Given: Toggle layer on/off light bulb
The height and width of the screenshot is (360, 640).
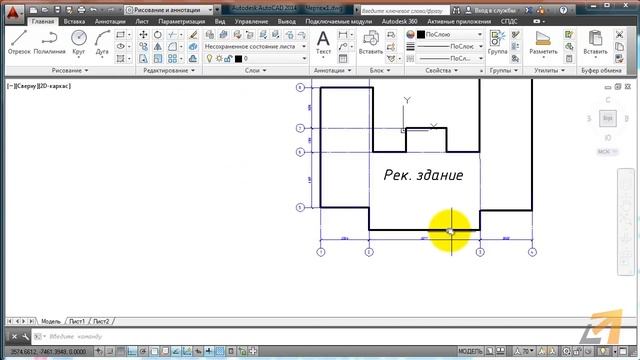Looking at the screenshot, I should [209, 59].
